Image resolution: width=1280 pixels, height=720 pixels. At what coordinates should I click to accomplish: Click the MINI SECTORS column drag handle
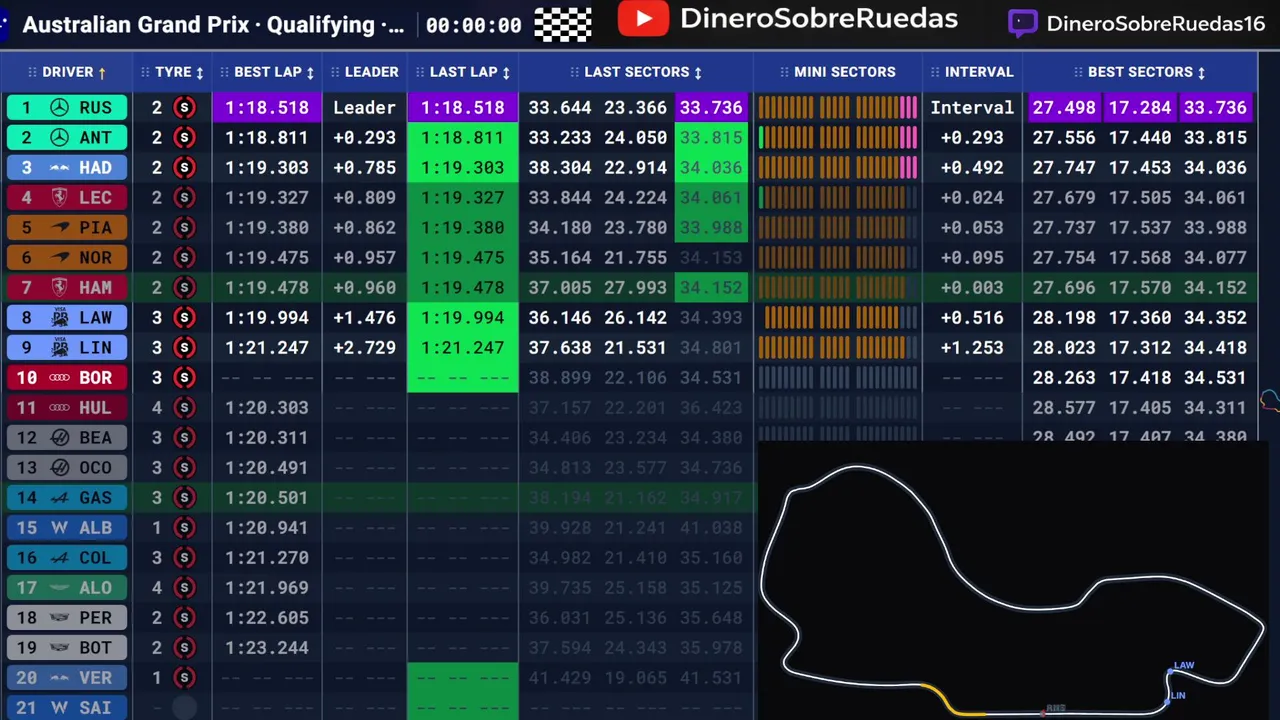click(x=785, y=72)
